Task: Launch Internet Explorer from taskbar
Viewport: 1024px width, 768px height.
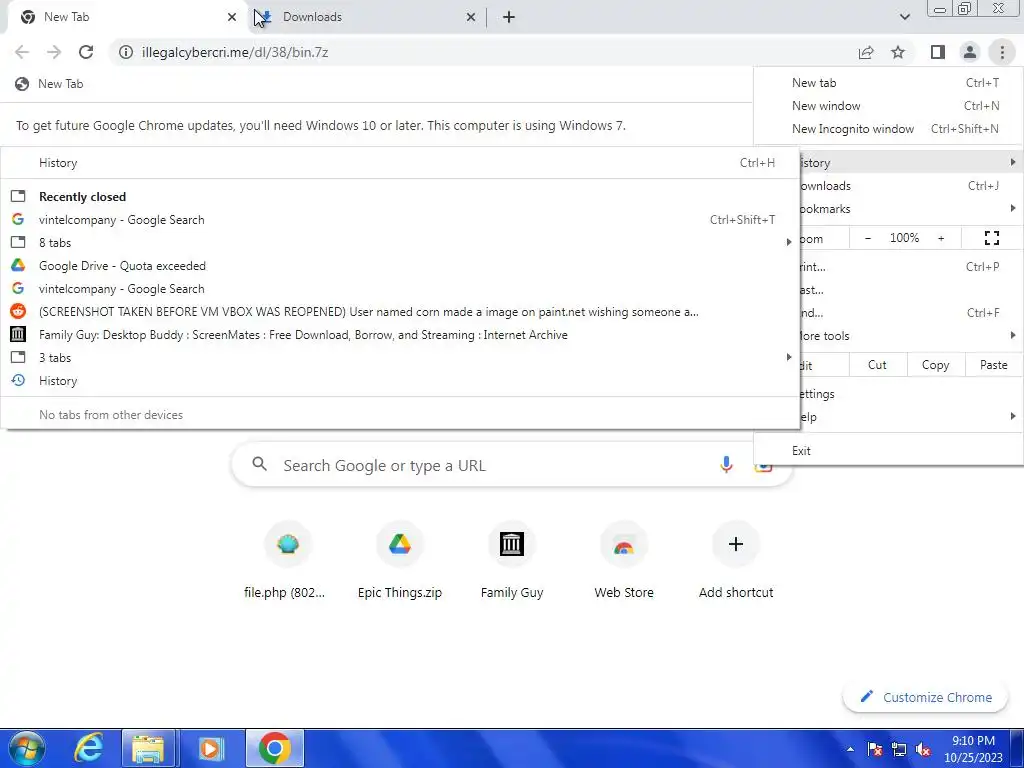Action: click(88, 748)
